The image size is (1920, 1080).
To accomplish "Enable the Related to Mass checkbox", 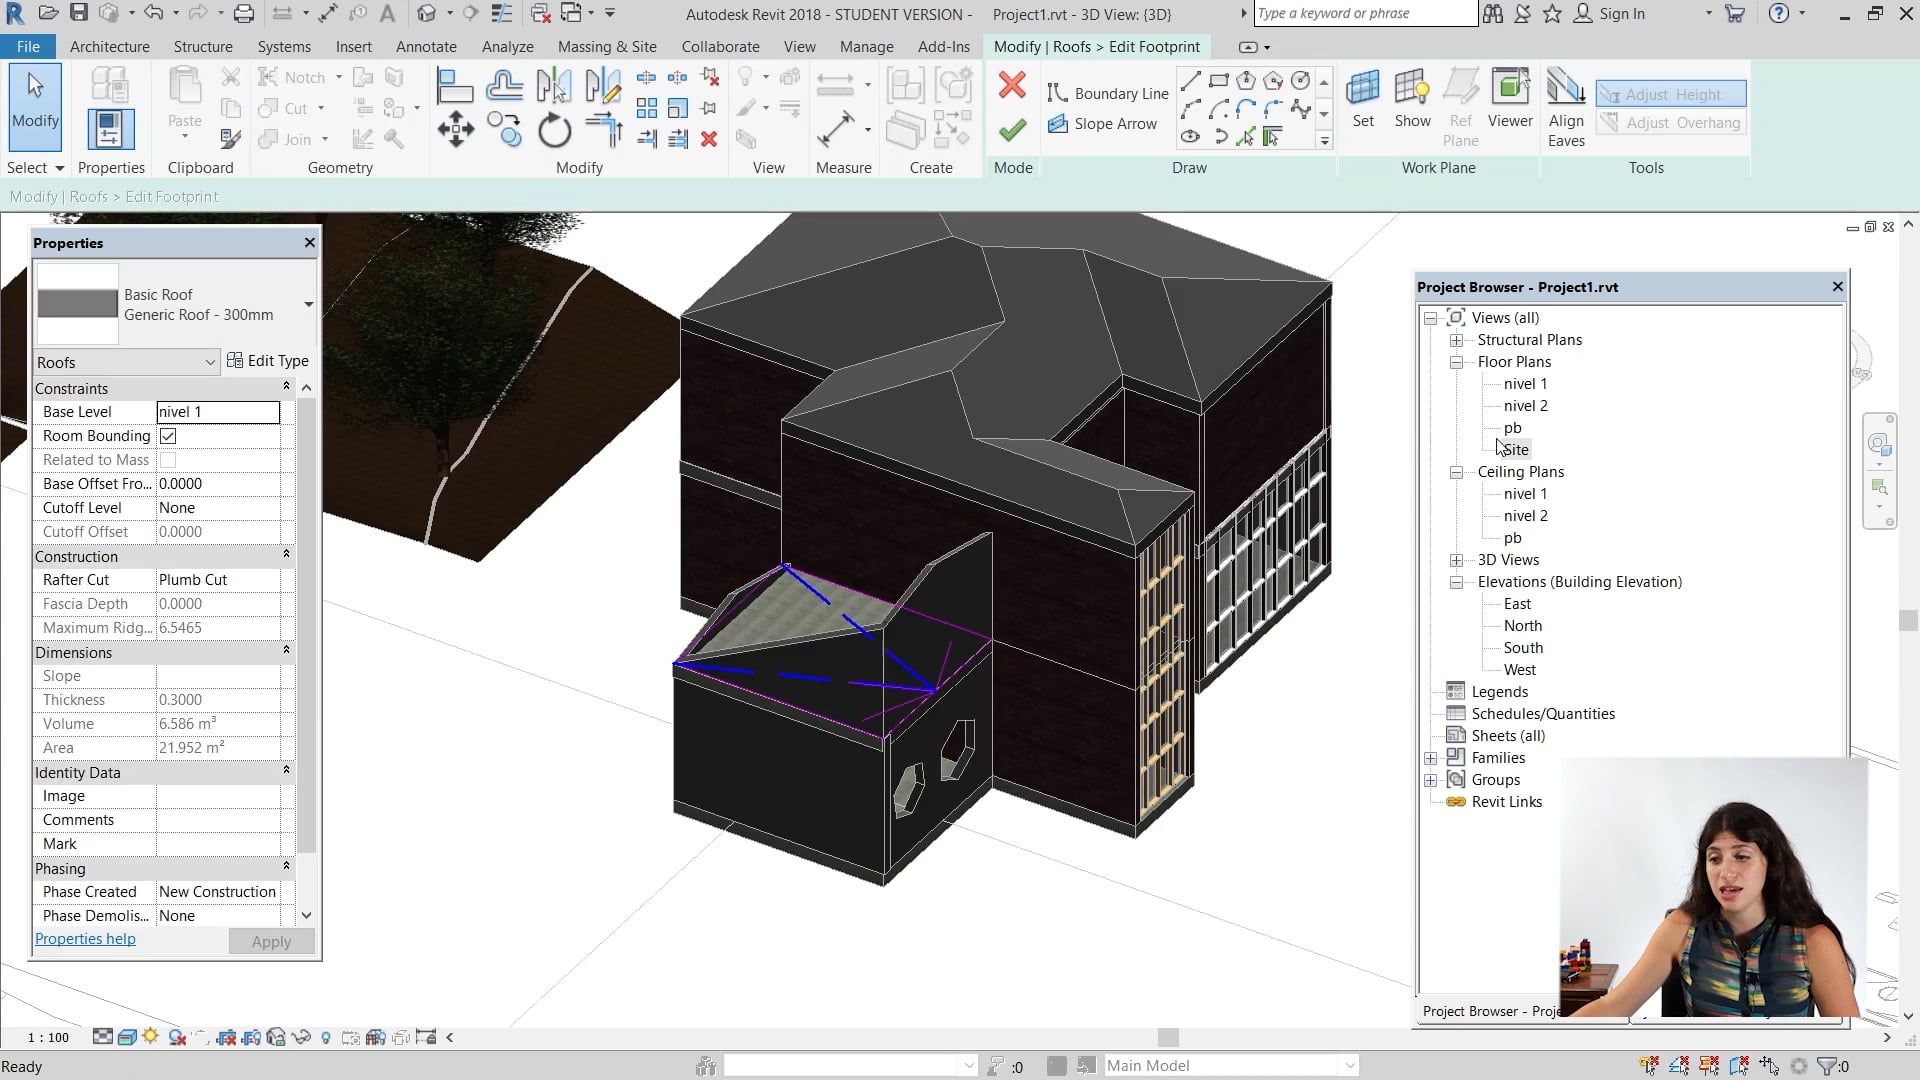I will tap(168, 460).
